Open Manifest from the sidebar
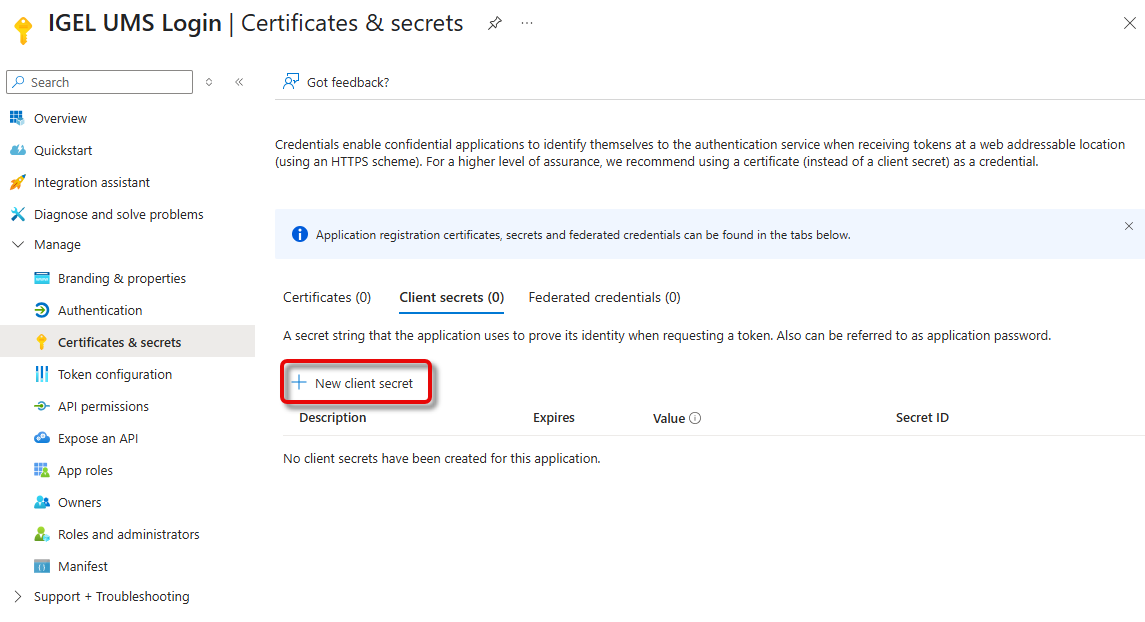Viewport: 1145px width, 622px height. 82,566
